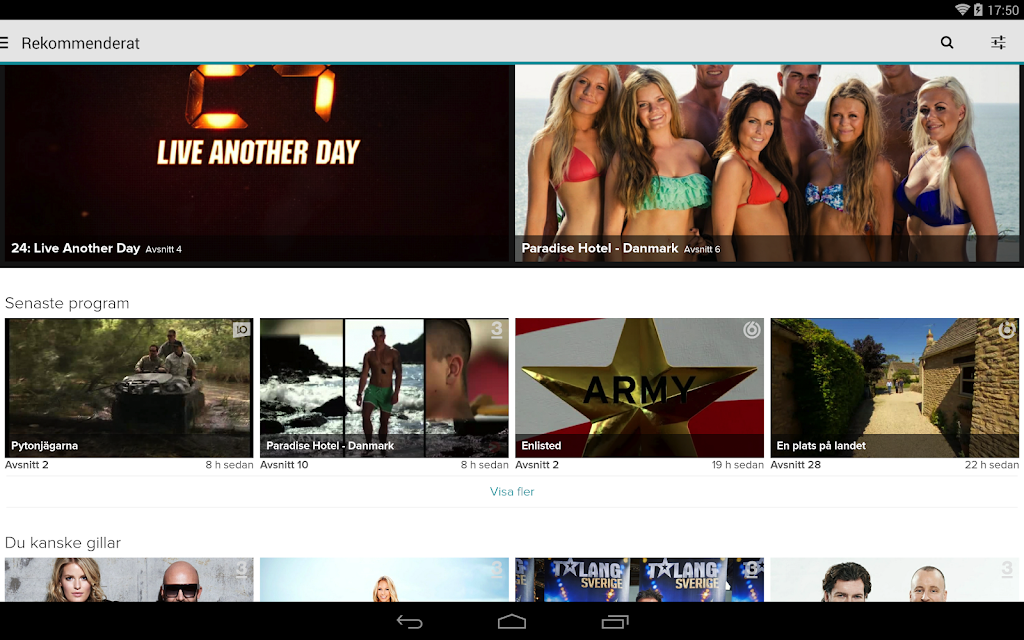Open the first Du kanske gillar thumbnail
The width and height of the screenshot is (1024, 640).
[129, 580]
